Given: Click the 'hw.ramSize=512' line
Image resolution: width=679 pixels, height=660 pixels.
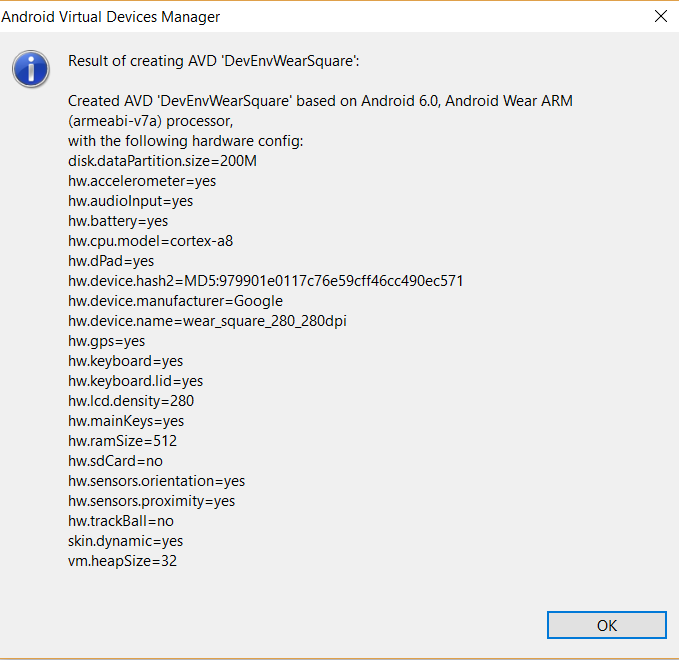Looking at the screenshot, I should tap(123, 441).
